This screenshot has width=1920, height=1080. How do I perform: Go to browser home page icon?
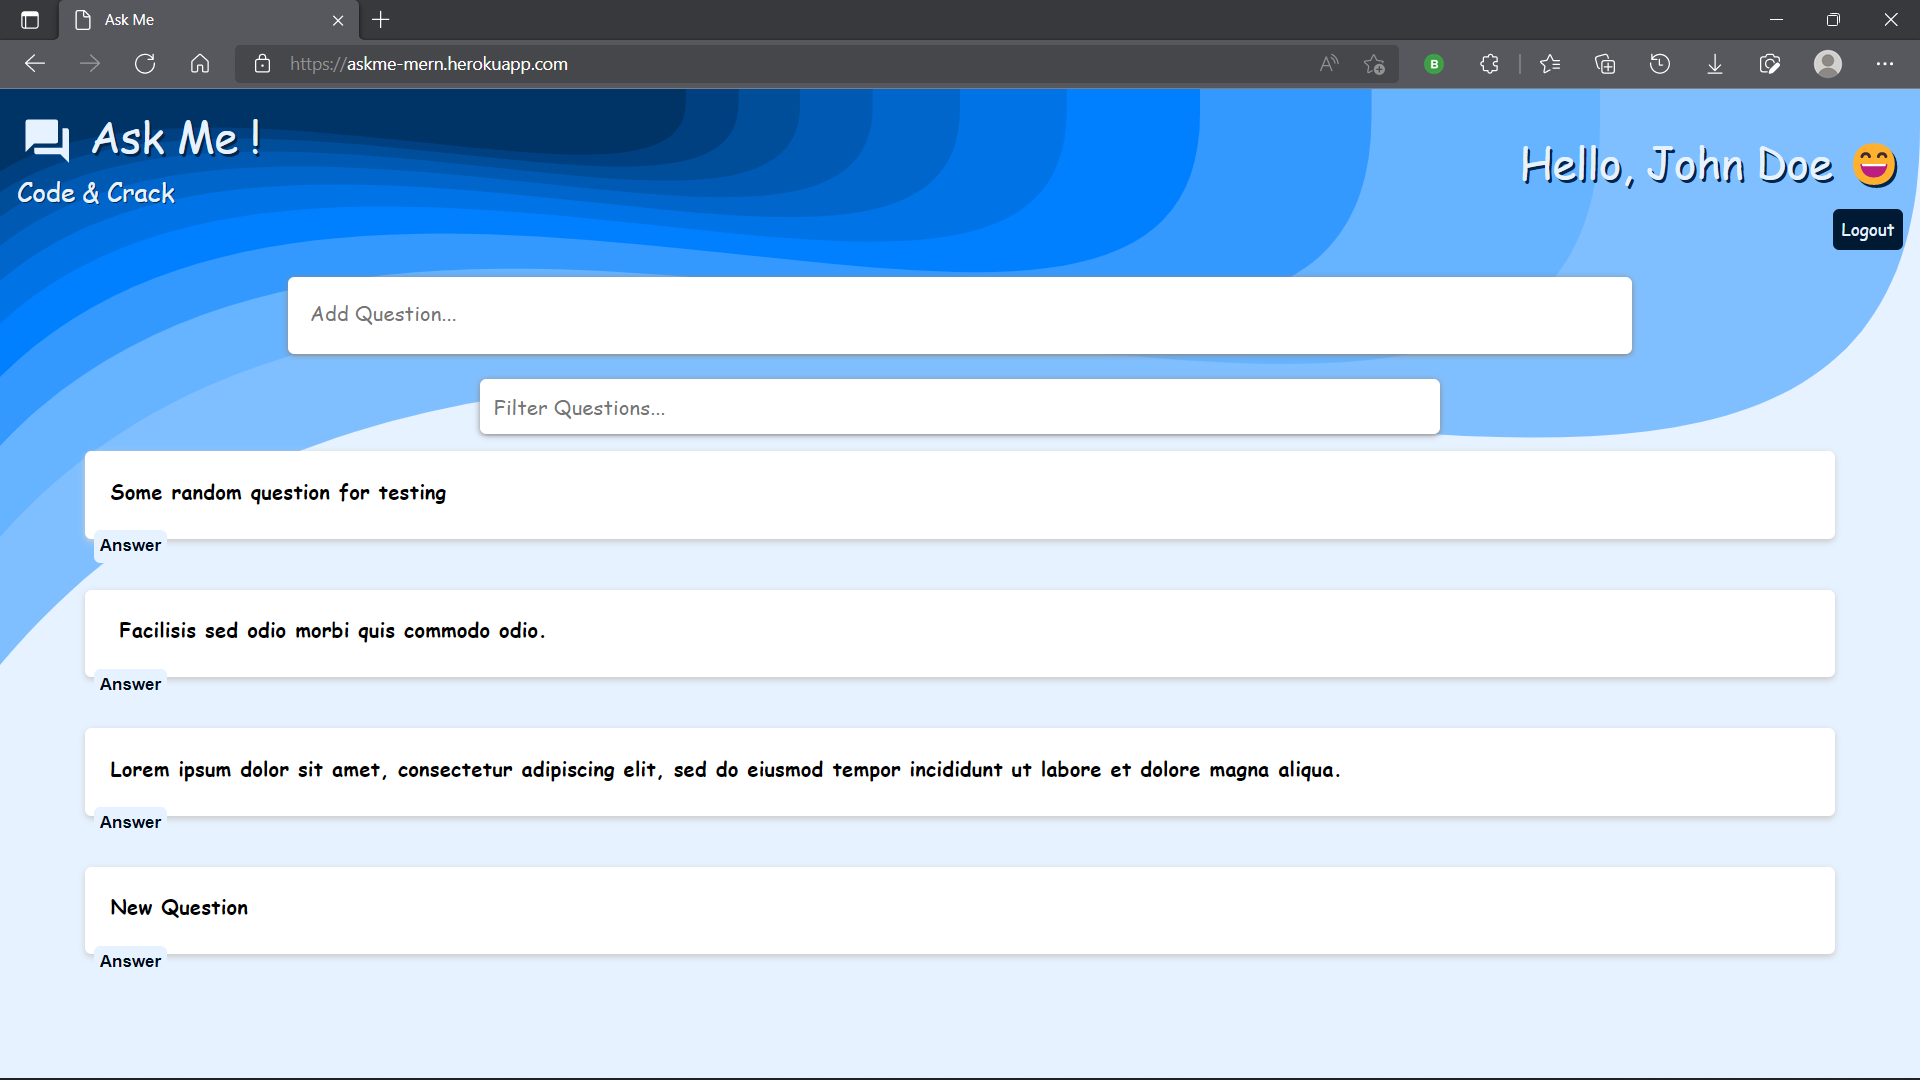pyautogui.click(x=200, y=64)
